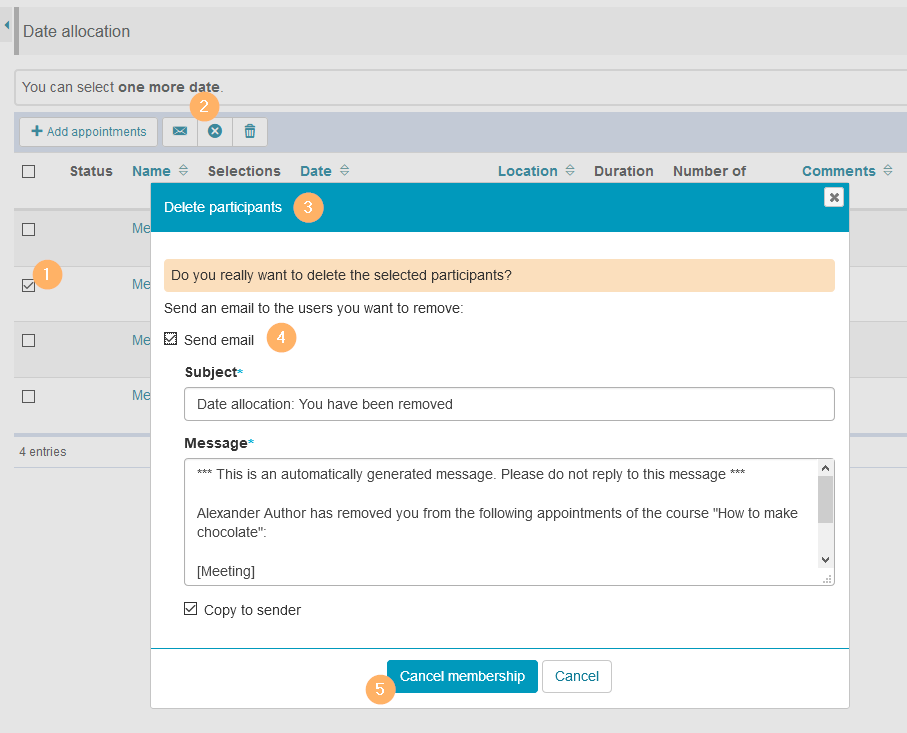This screenshot has width=907, height=733.
Task: Check the select-all checkbox in table header
Action: [x=28, y=171]
